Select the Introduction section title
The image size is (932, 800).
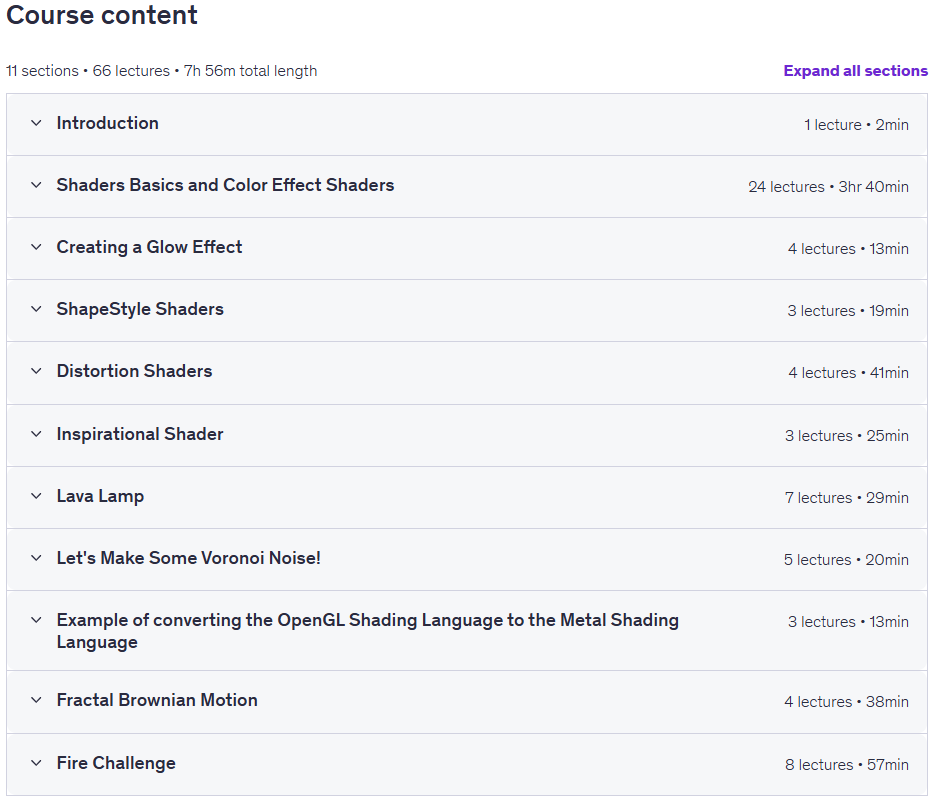[108, 123]
